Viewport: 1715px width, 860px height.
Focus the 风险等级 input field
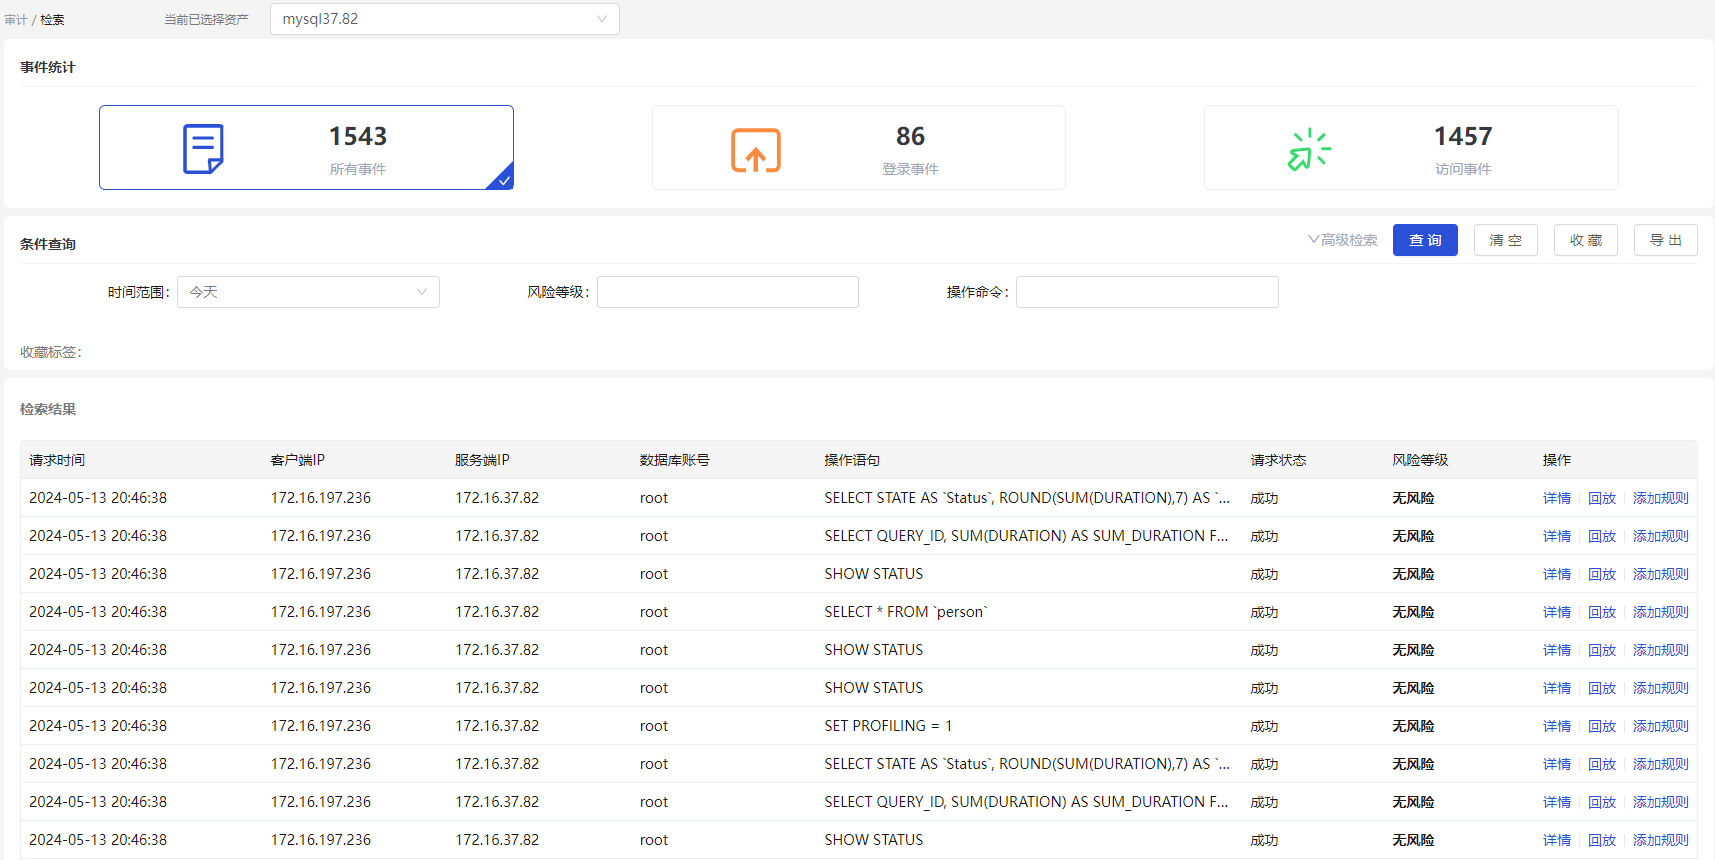click(x=727, y=292)
